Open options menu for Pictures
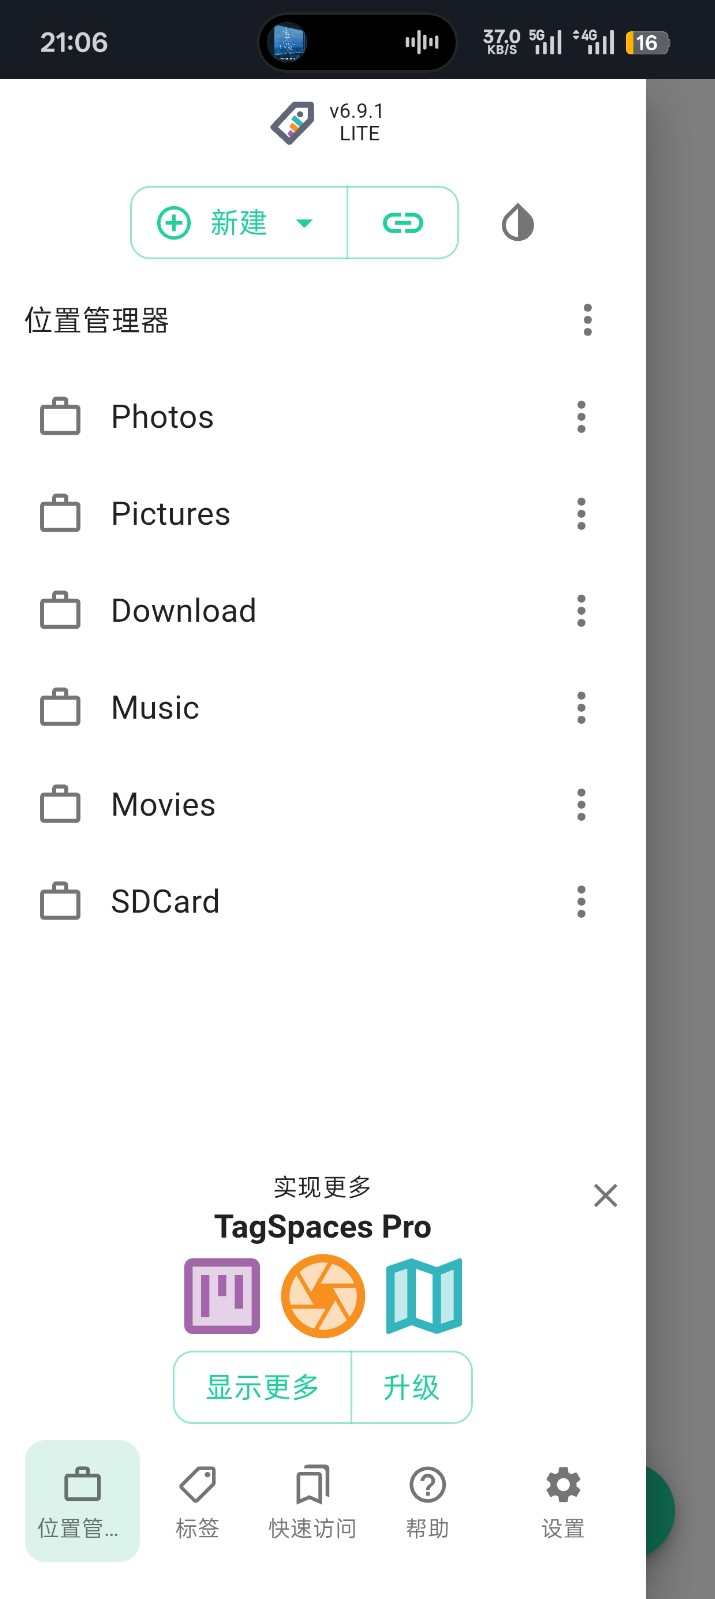 pos(581,514)
